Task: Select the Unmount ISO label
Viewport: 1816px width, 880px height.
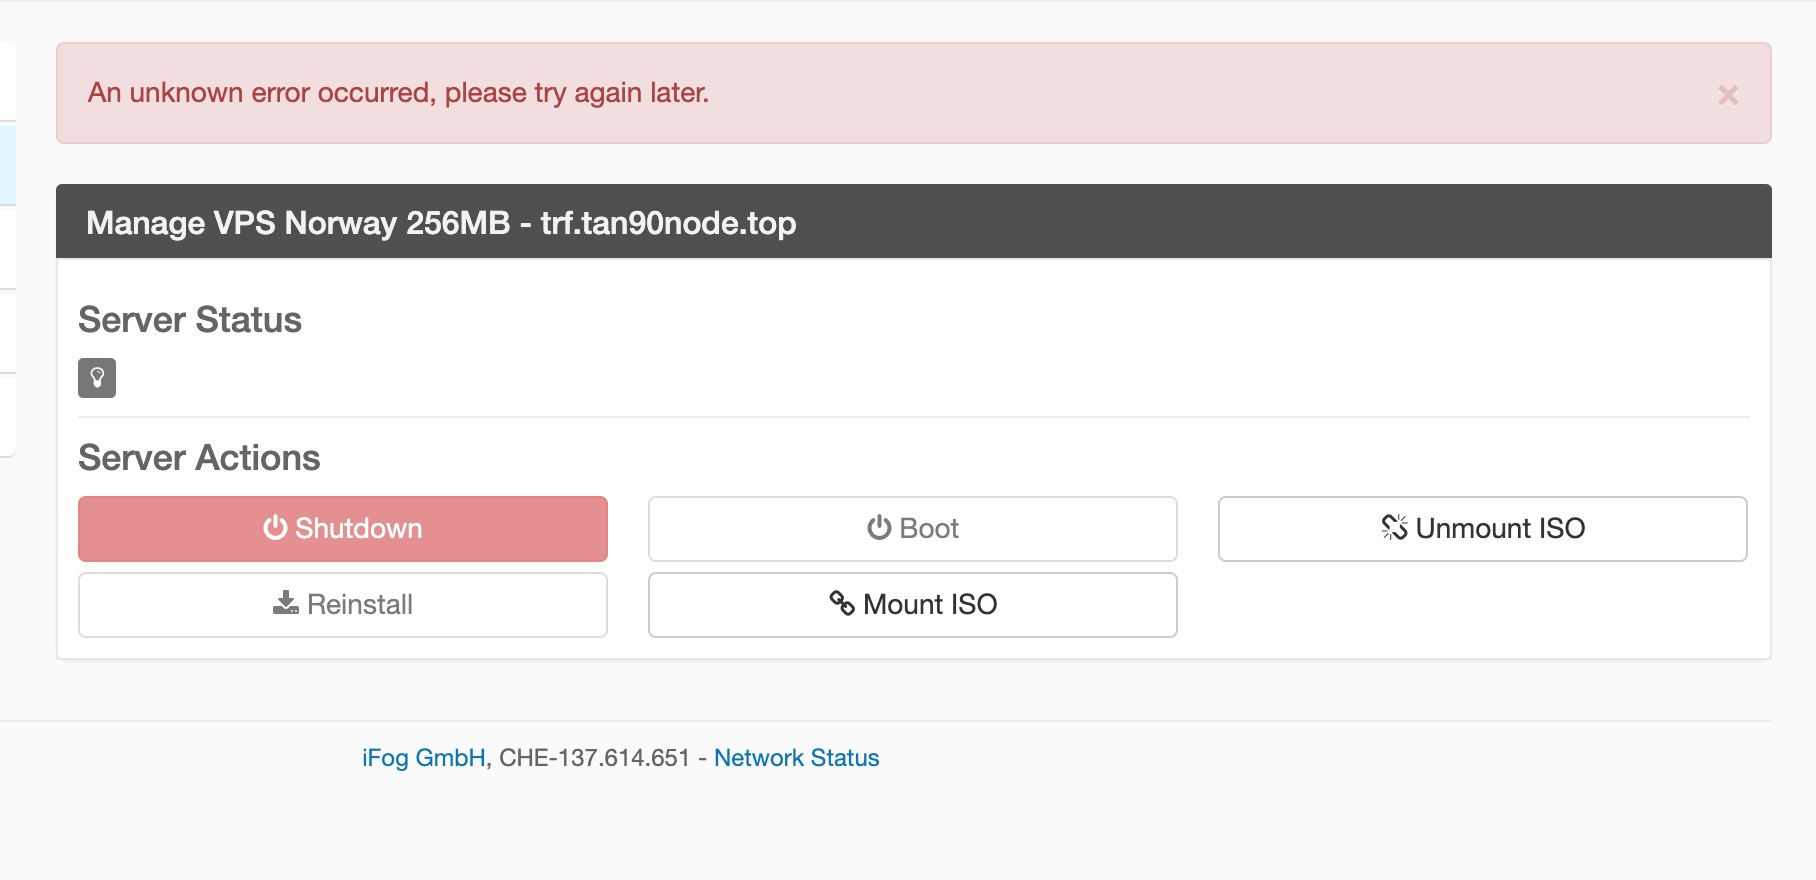Action: click(x=1500, y=528)
